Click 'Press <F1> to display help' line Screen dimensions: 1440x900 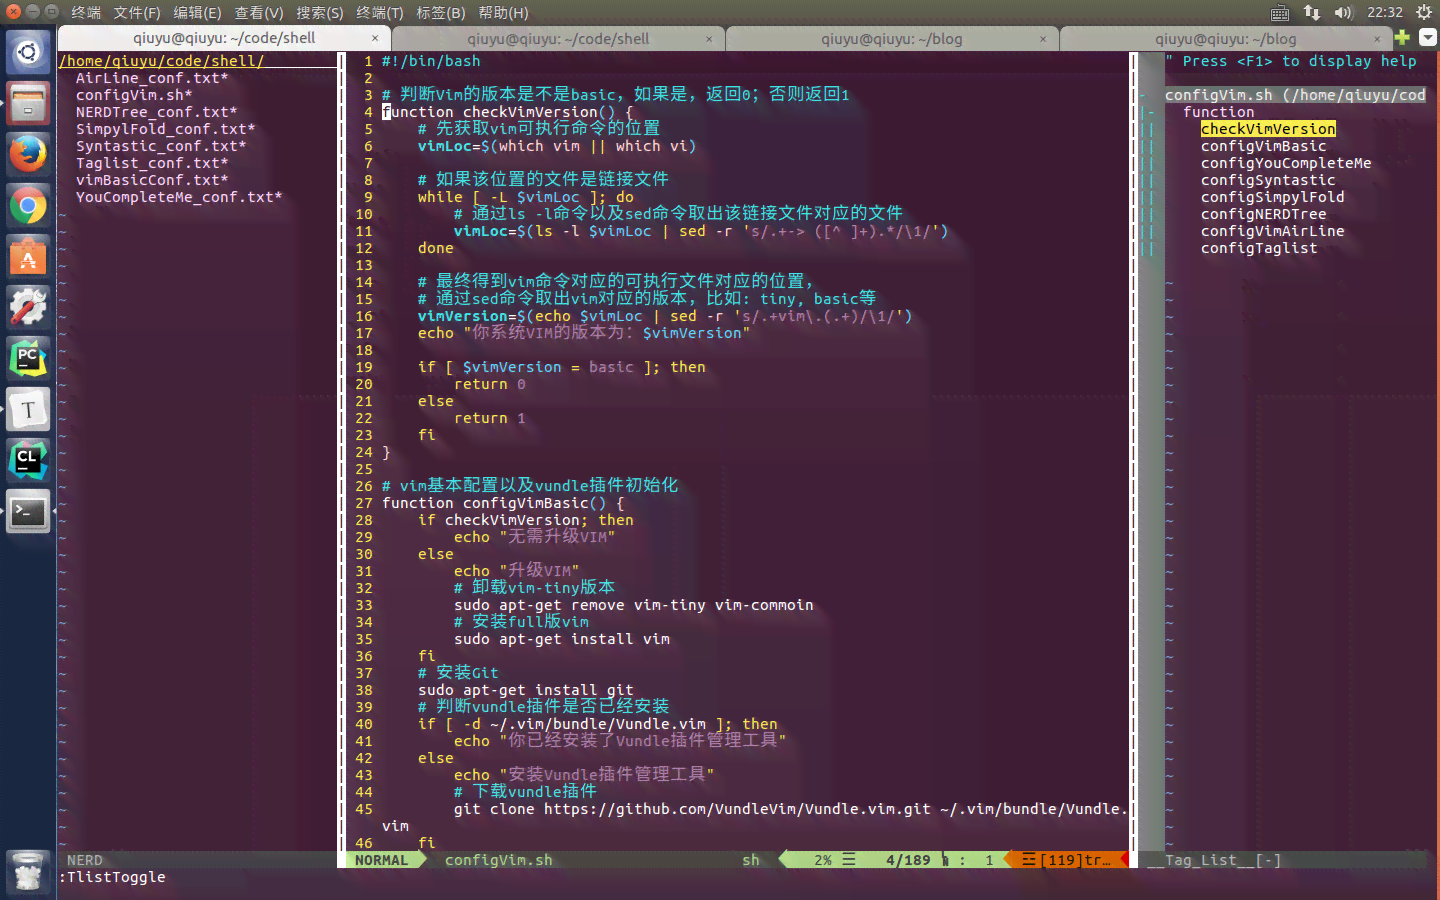pos(1291,61)
